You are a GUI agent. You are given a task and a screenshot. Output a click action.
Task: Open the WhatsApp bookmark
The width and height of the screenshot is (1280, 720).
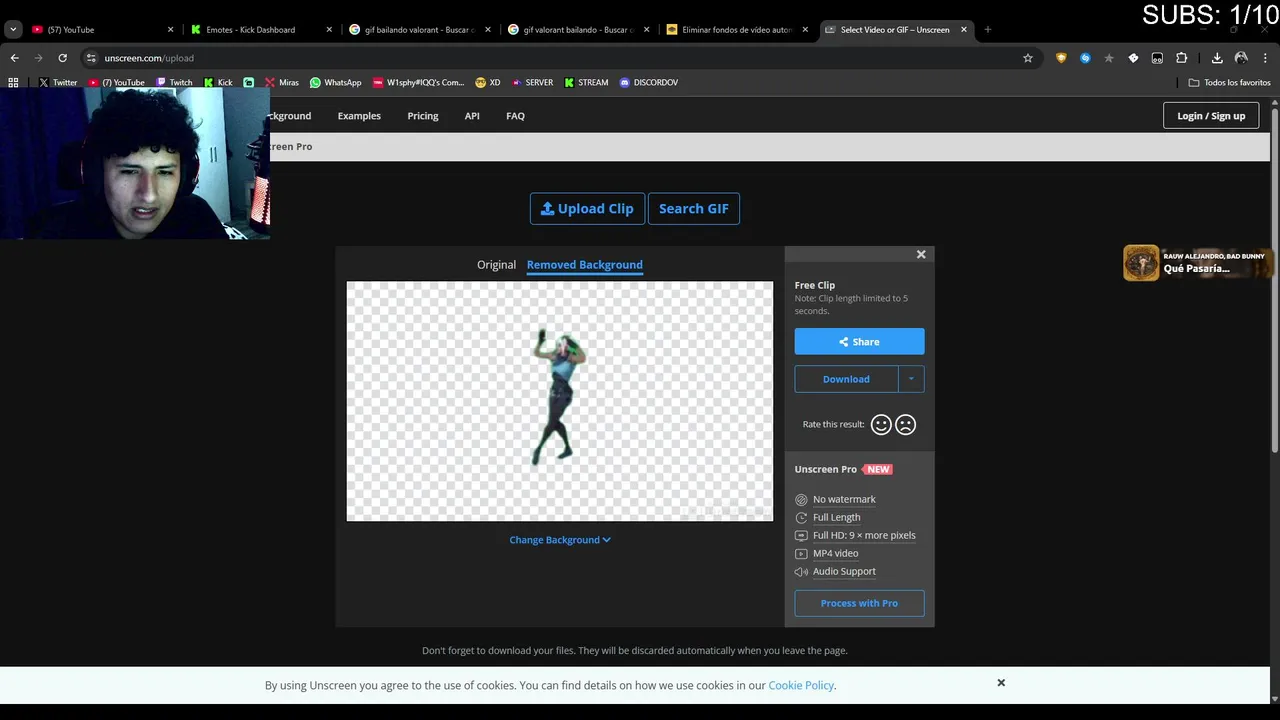[336, 82]
